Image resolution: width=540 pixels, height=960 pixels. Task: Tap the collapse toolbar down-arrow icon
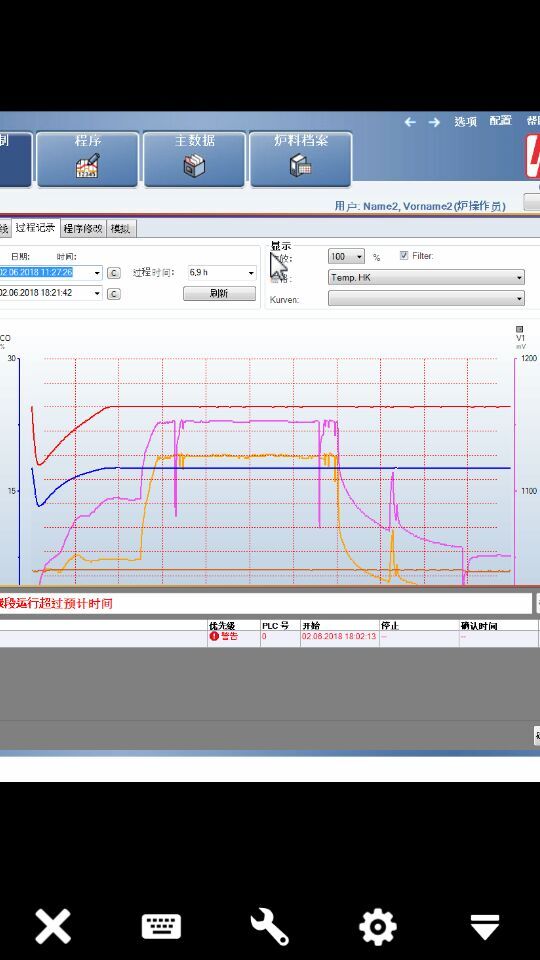click(x=485, y=927)
